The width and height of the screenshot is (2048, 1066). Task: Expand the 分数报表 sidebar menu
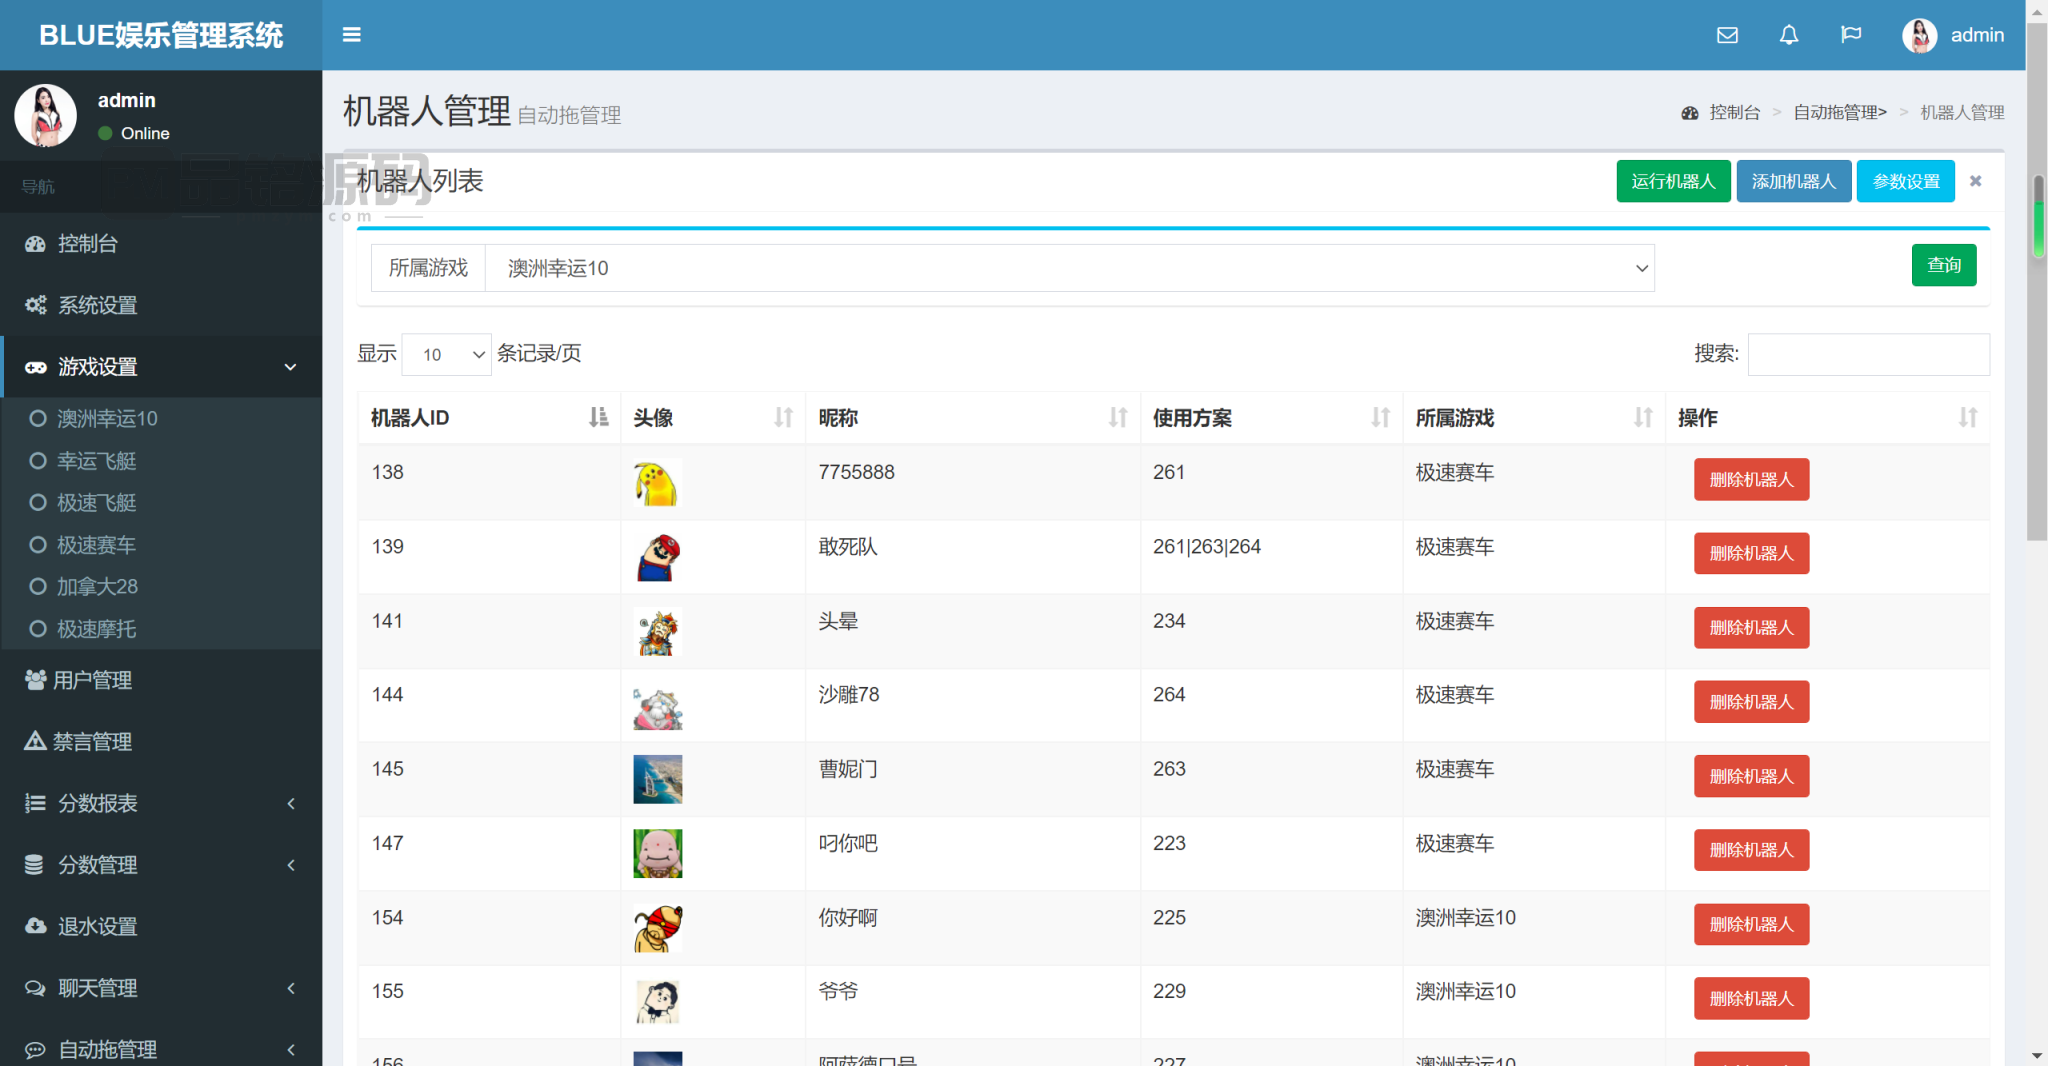161,803
